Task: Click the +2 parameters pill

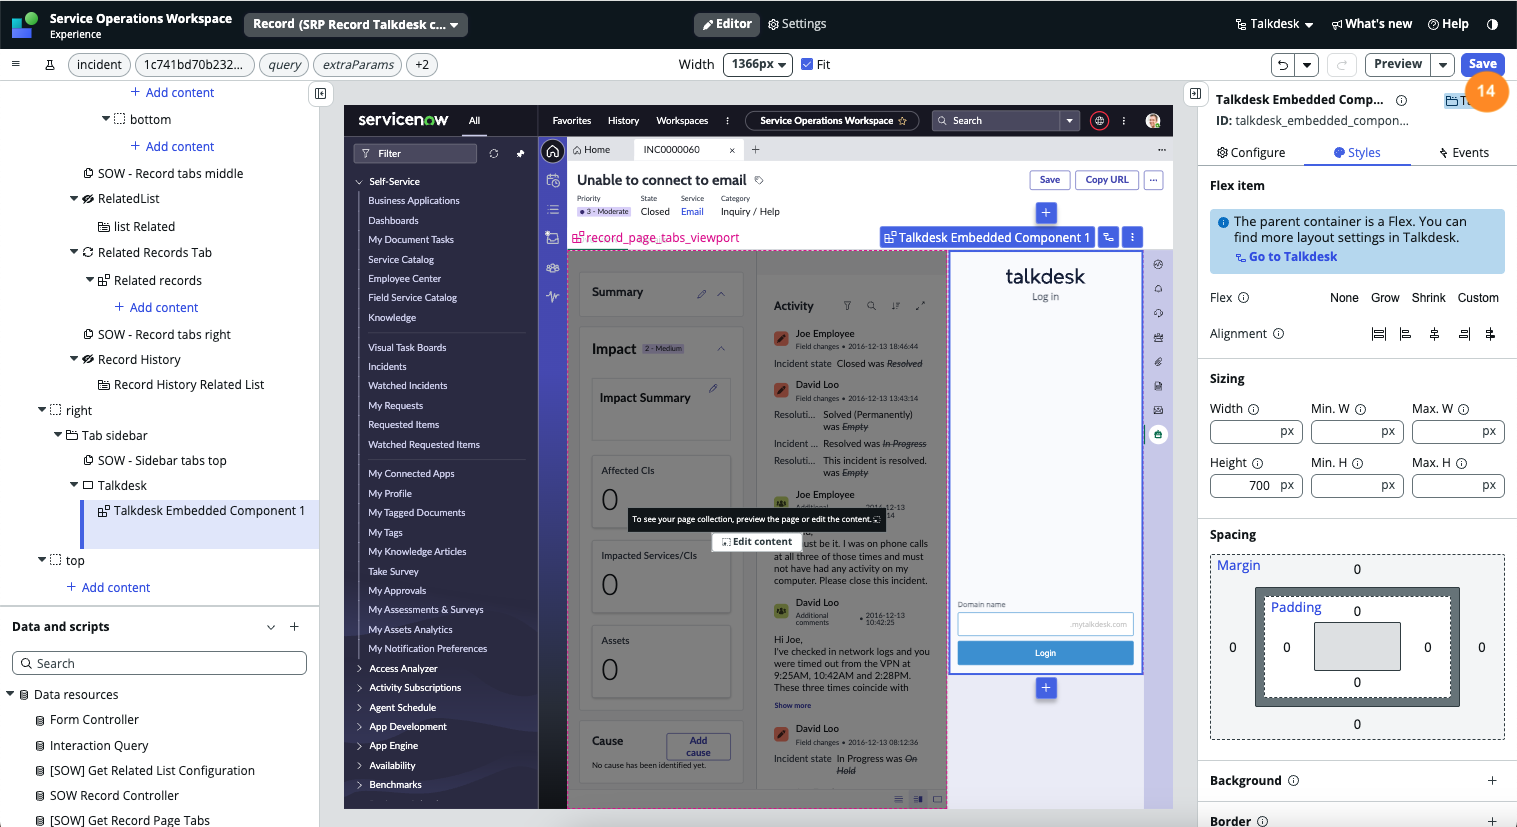Action: (x=422, y=65)
